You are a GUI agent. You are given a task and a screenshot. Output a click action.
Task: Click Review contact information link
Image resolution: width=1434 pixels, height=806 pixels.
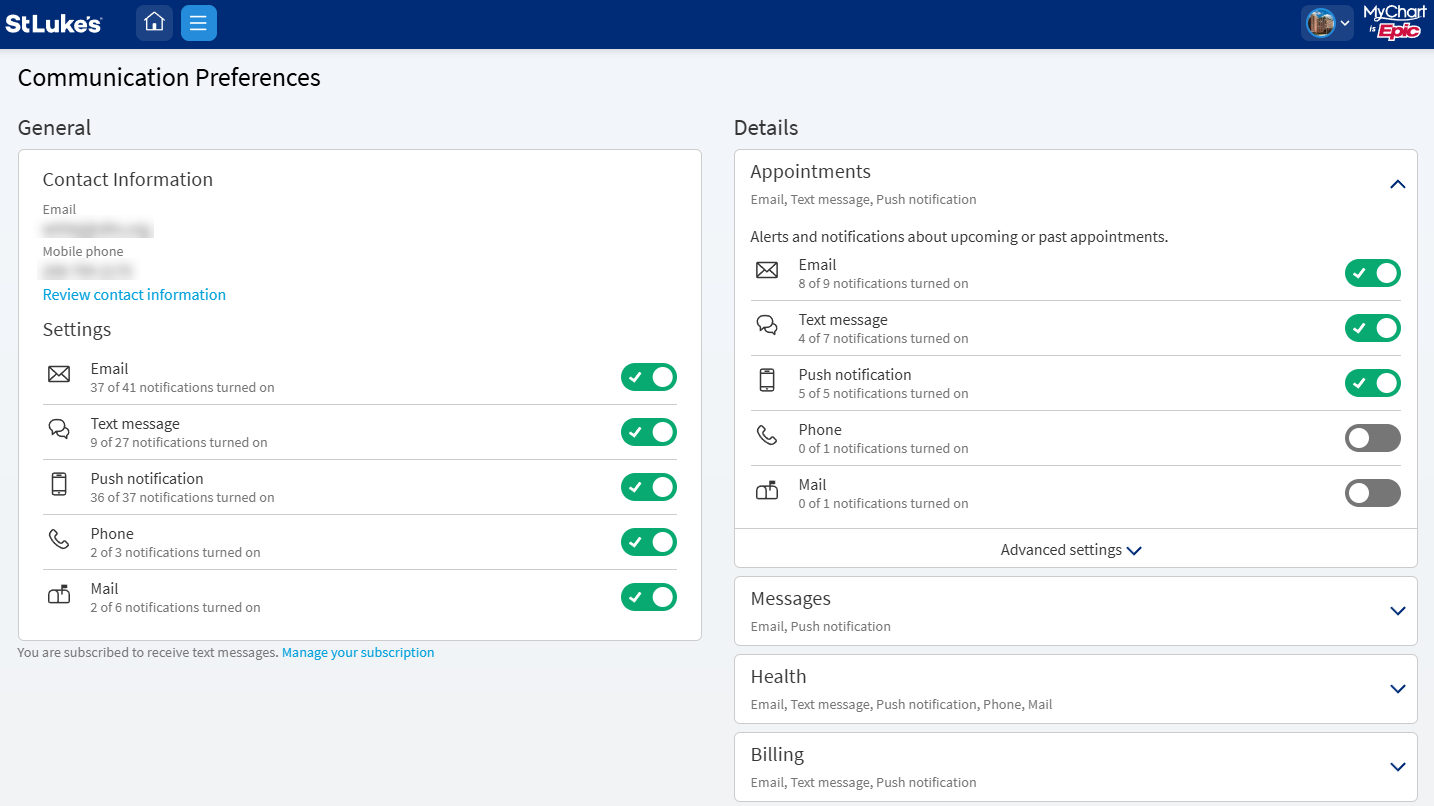(x=134, y=295)
